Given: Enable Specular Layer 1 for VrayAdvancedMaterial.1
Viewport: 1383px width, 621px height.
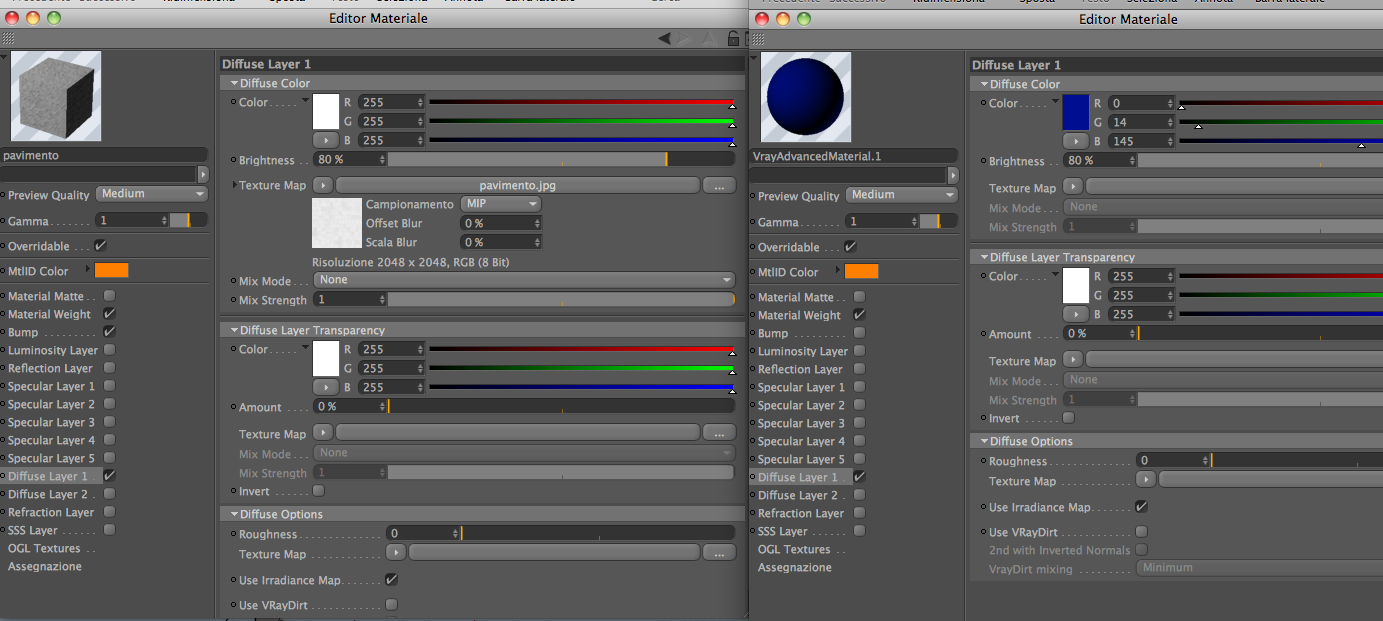Looking at the screenshot, I should pyautogui.click(x=859, y=387).
